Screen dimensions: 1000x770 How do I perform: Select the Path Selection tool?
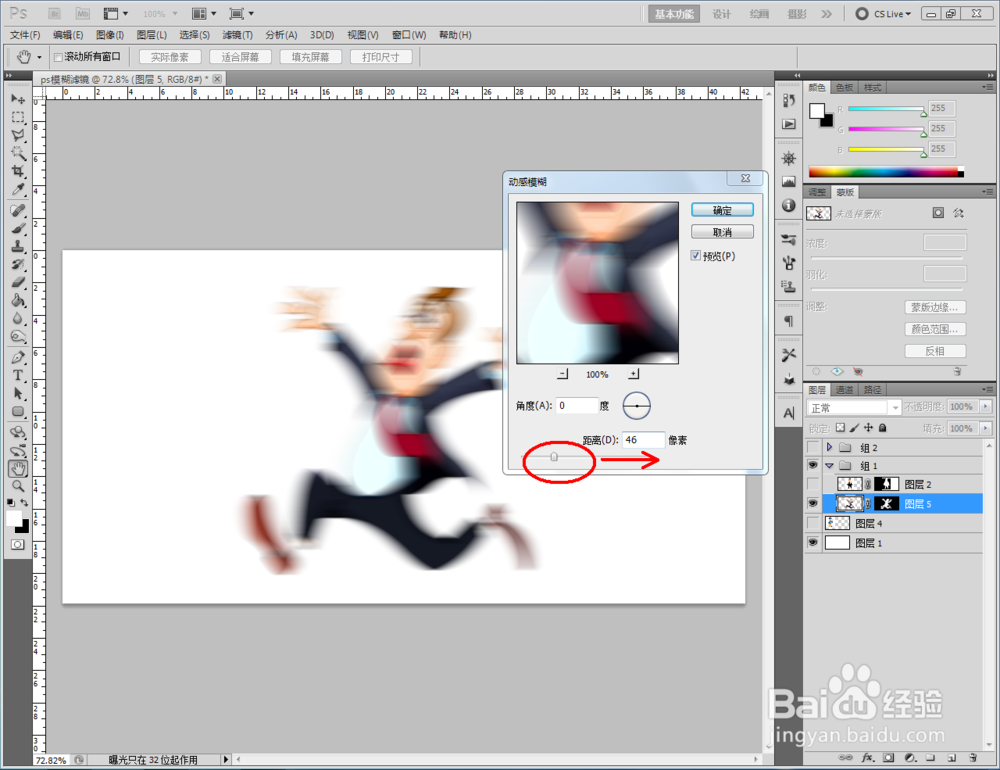pyautogui.click(x=18, y=394)
